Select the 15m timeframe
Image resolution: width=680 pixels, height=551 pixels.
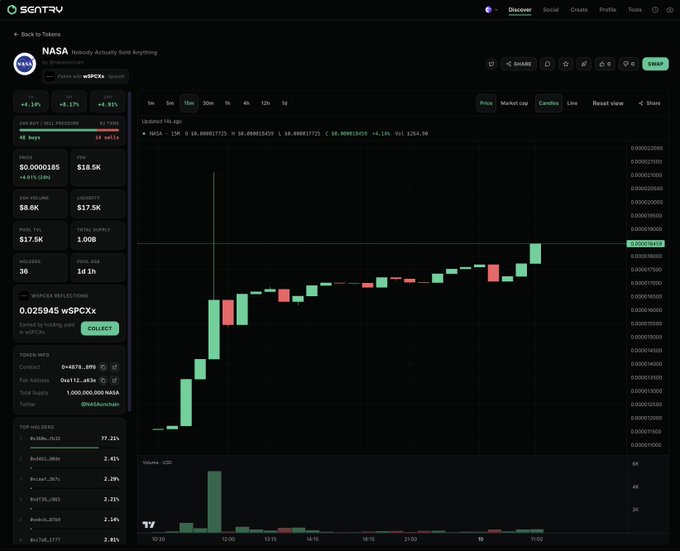point(189,103)
